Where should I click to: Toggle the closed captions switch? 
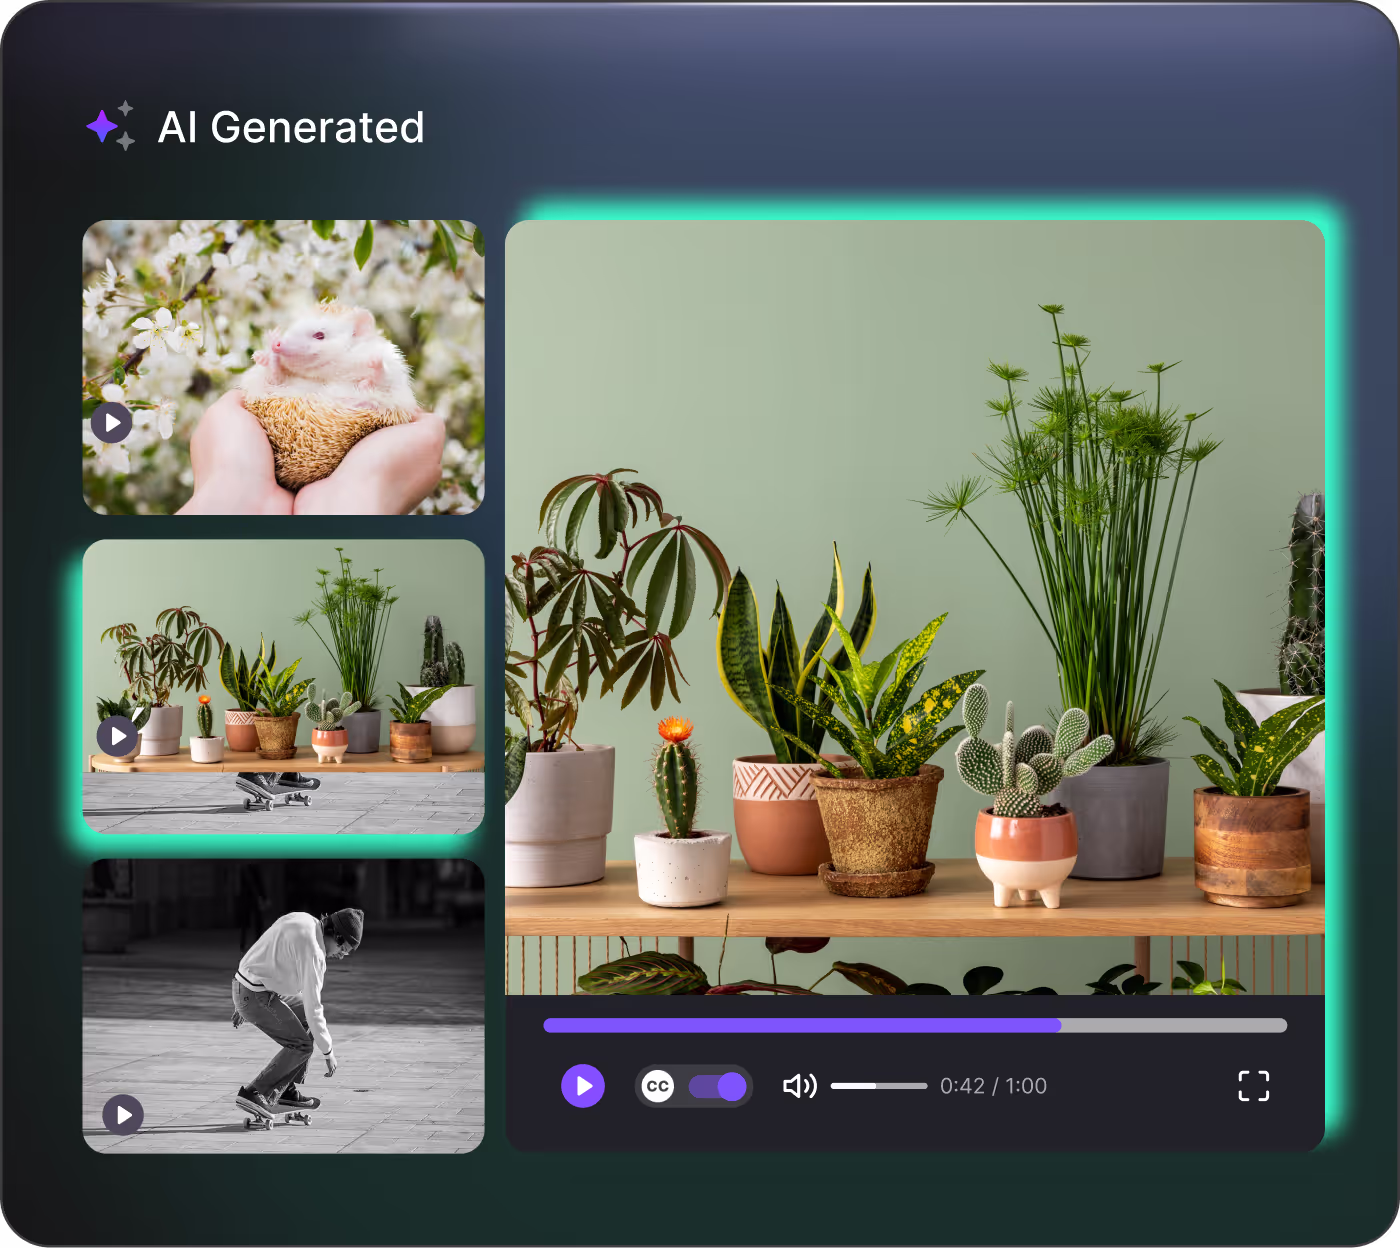point(718,1086)
